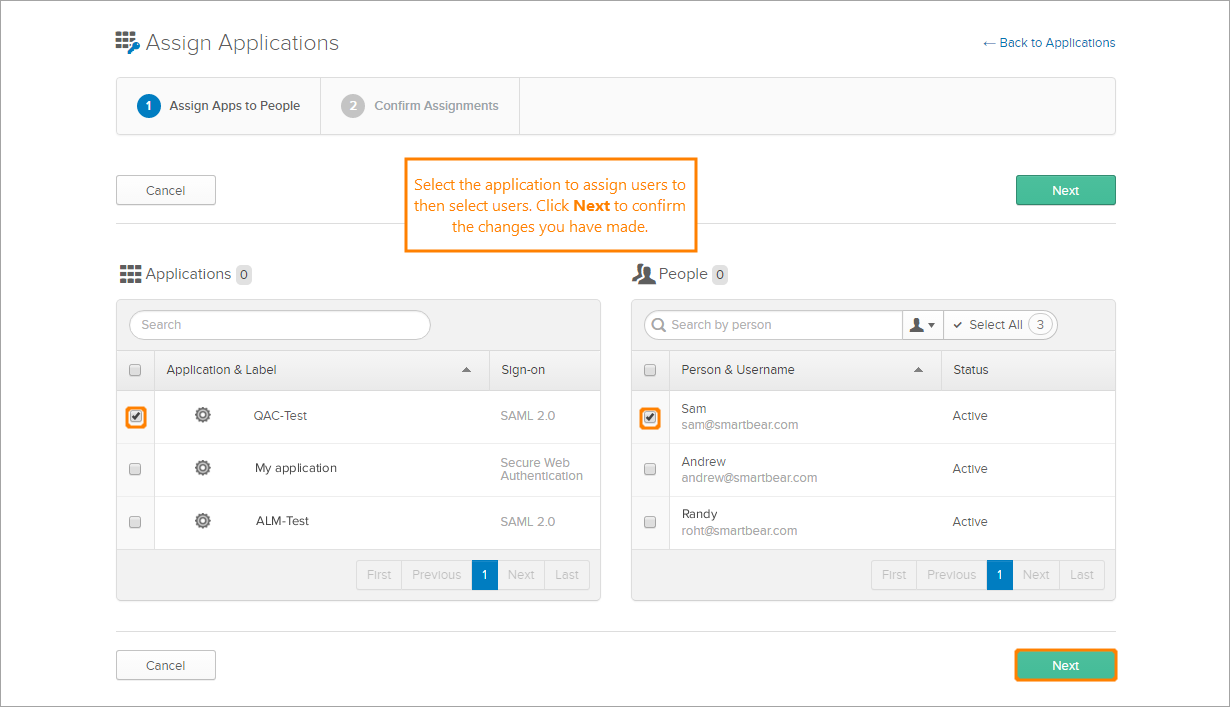Go to Confirm Assignments step

[421, 106]
